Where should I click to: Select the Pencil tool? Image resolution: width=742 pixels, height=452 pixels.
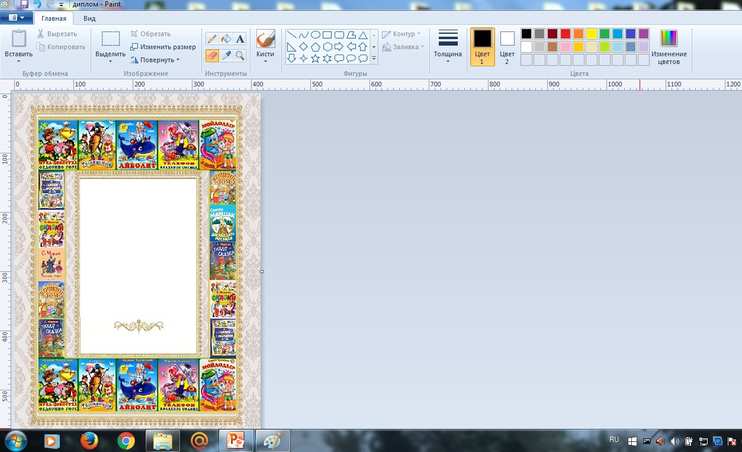click(212, 39)
